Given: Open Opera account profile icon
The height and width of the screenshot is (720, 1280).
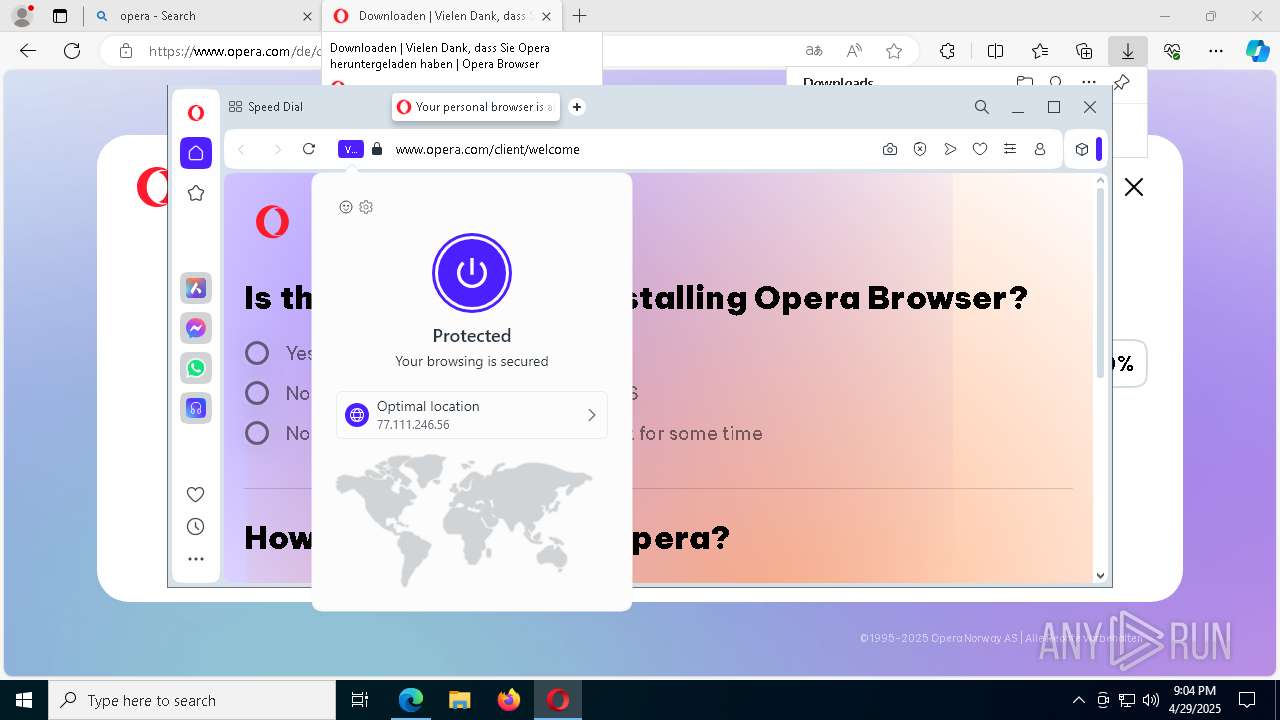Looking at the screenshot, I should (x=1040, y=149).
